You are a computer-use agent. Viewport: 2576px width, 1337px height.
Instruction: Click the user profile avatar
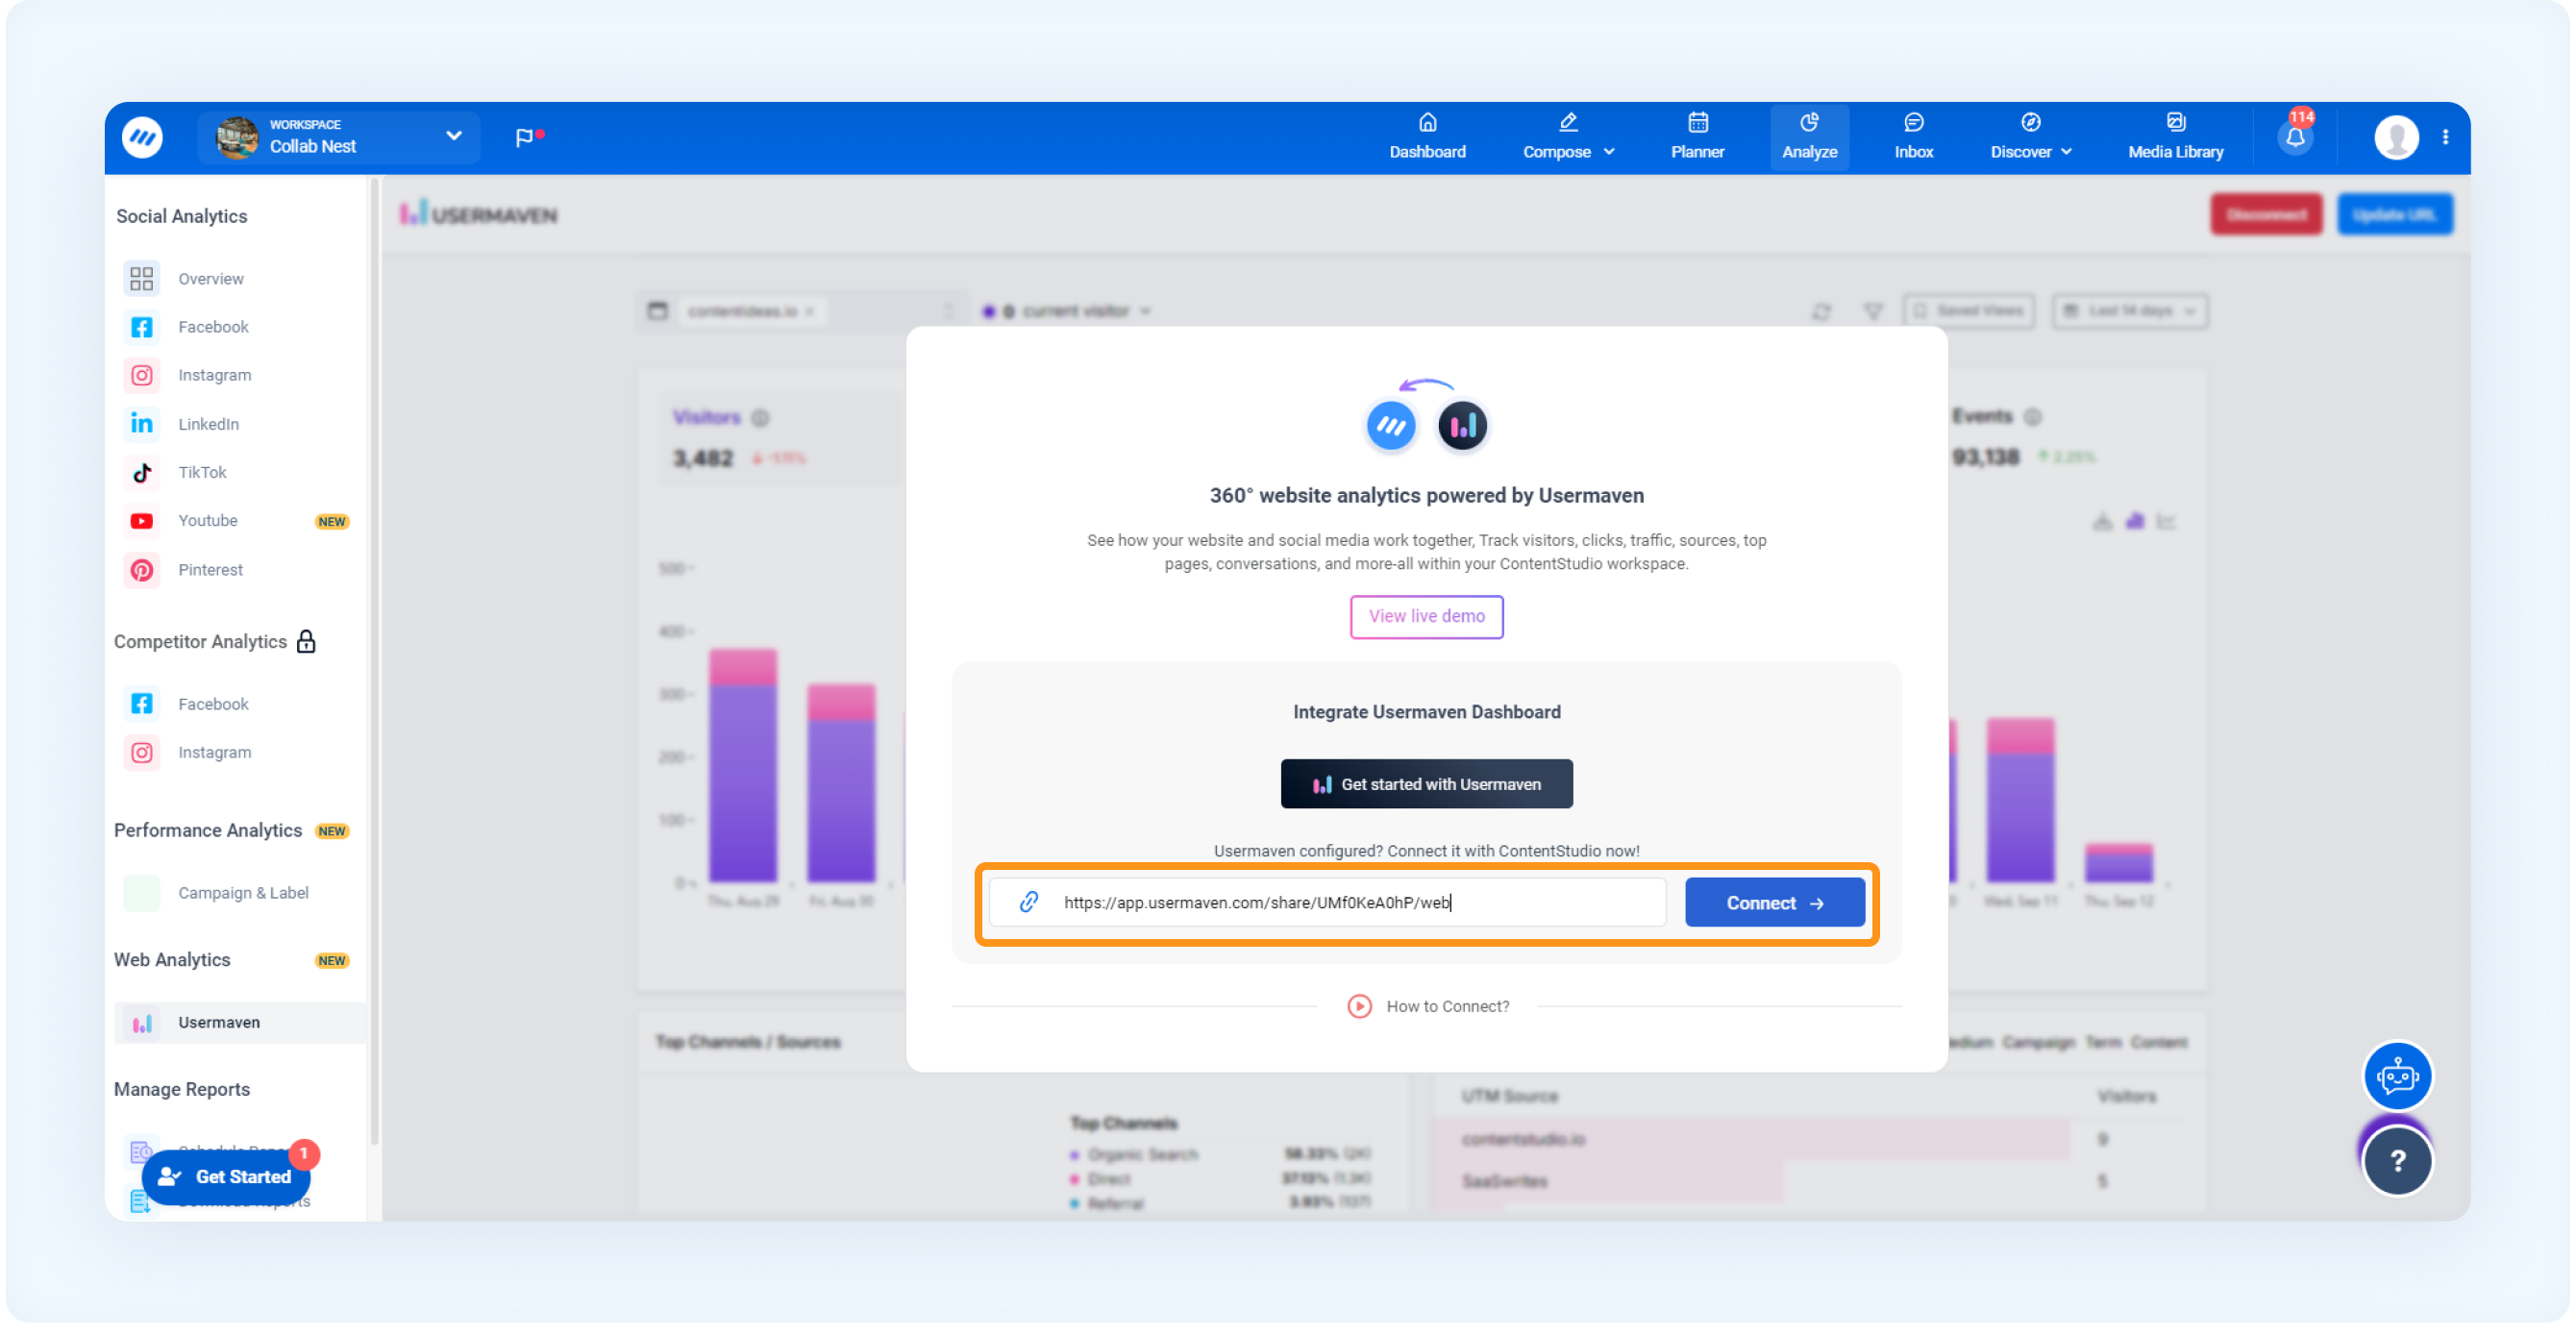(x=2396, y=138)
